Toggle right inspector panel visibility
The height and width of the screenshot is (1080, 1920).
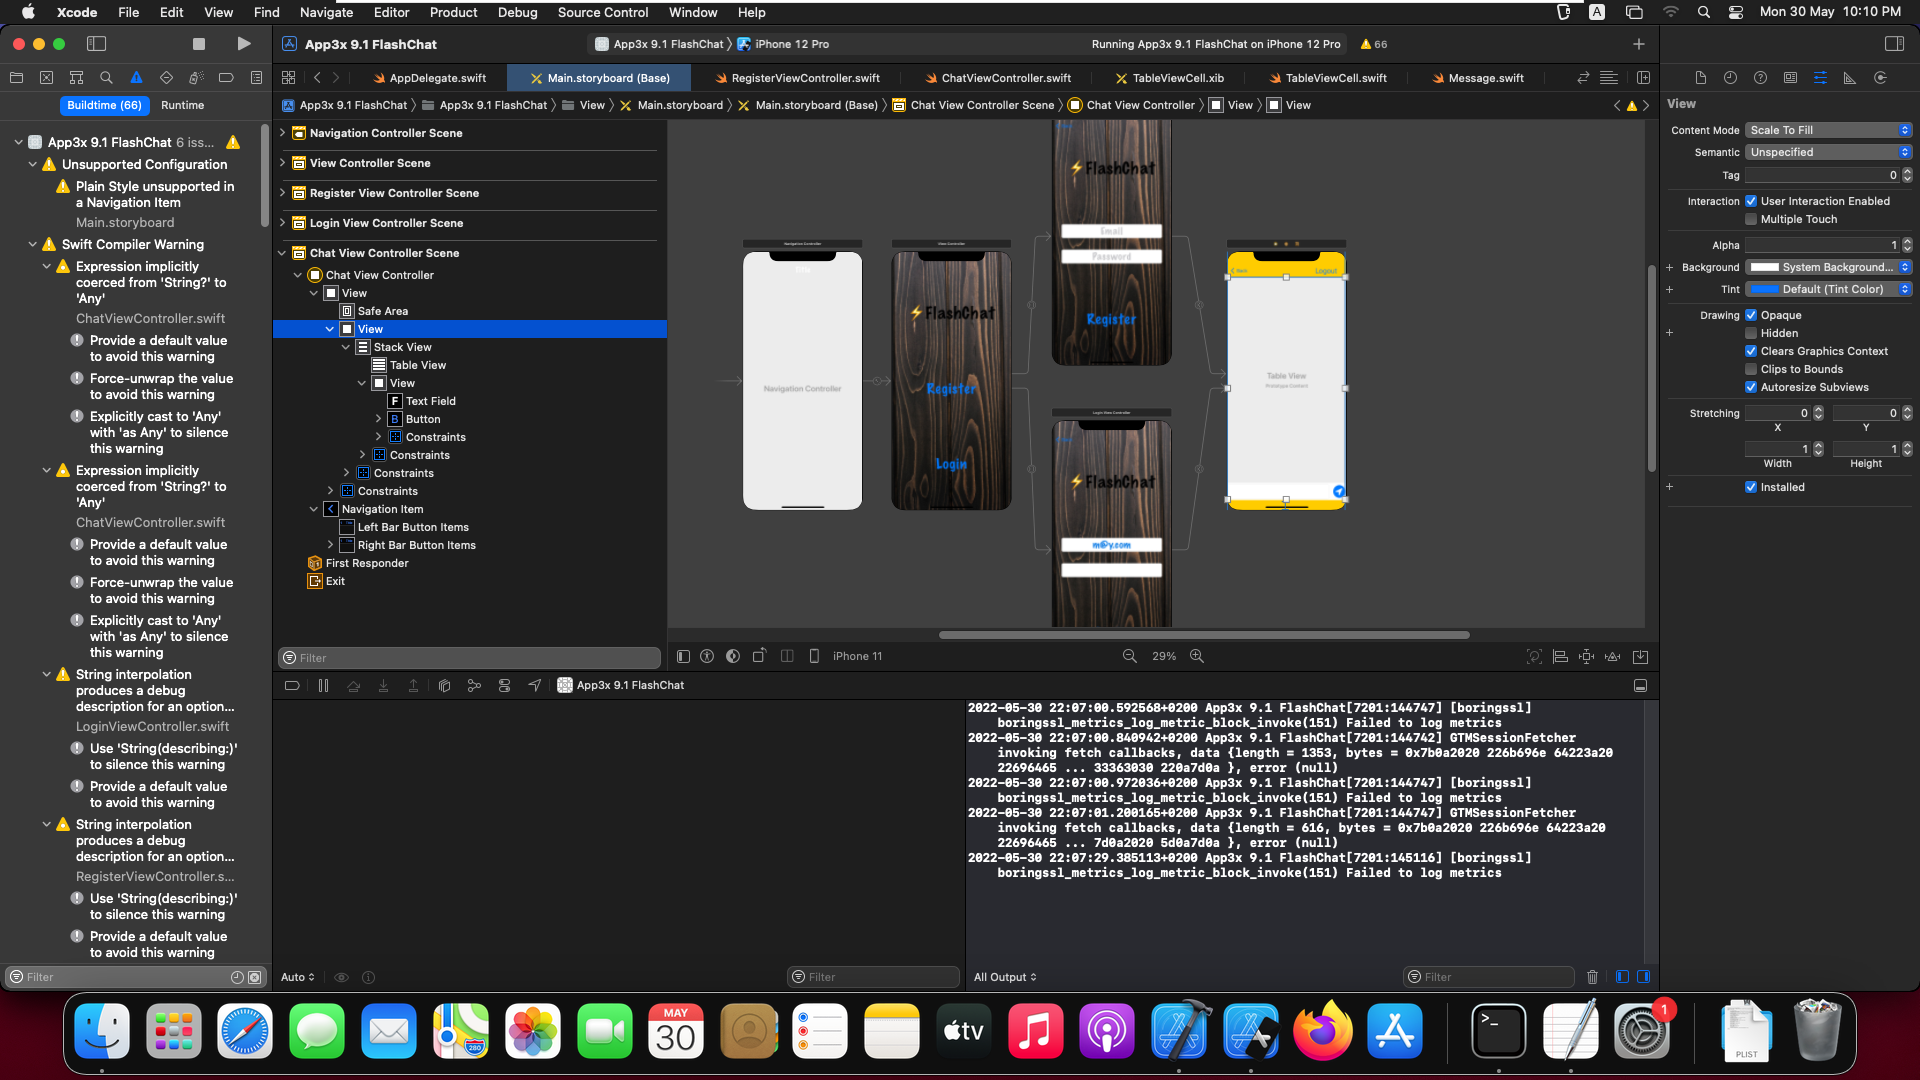(x=1894, y=44)
